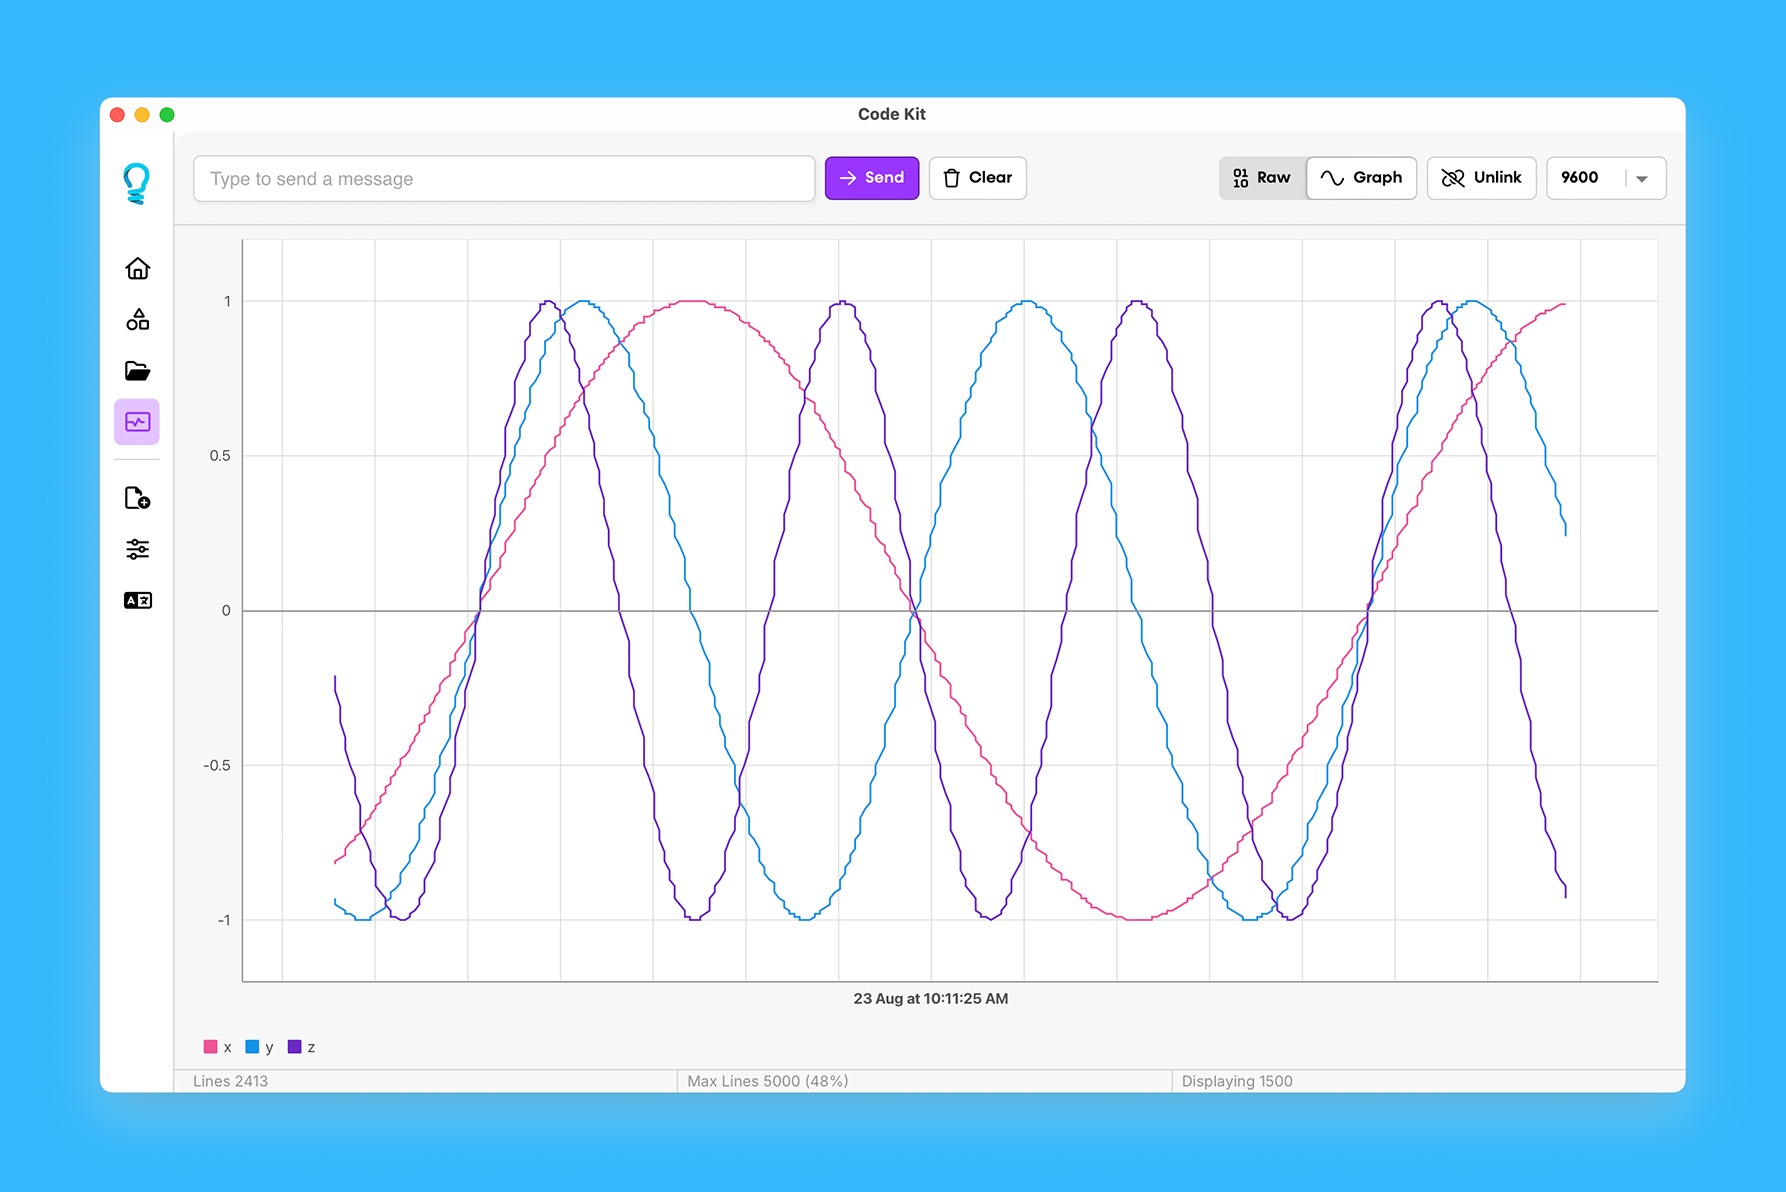Click the new file icon in sidebar
The height and width of the screenshot is (1192, 1786).
(137, 498)
